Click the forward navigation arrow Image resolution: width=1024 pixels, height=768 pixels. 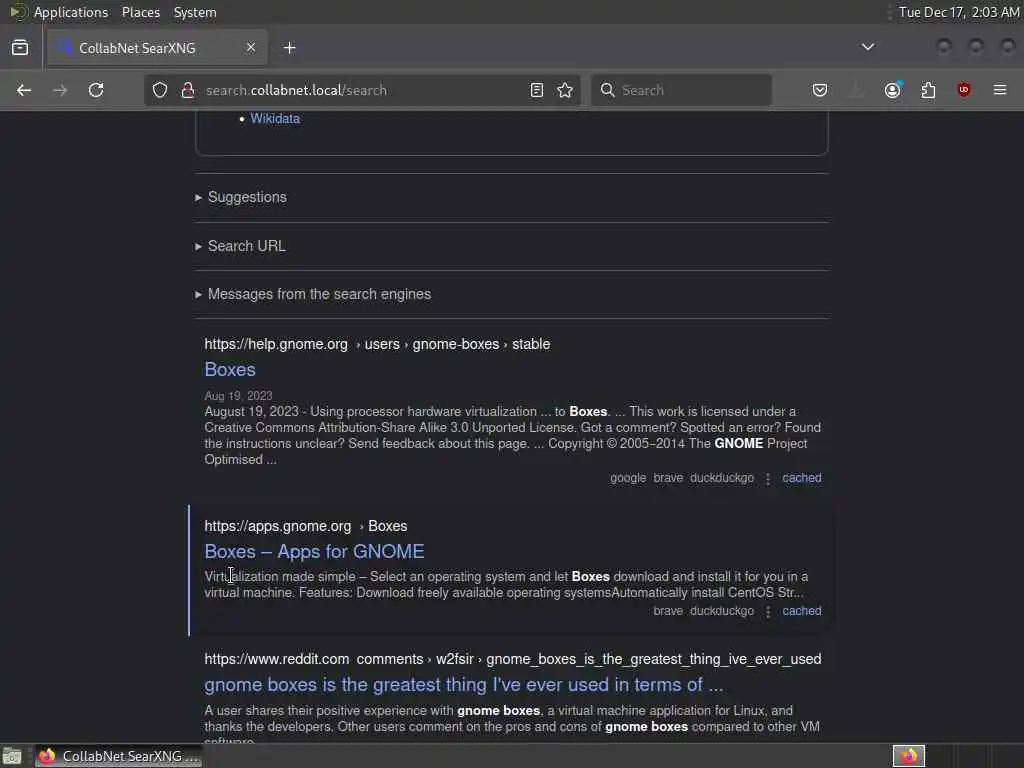point(59,90)
